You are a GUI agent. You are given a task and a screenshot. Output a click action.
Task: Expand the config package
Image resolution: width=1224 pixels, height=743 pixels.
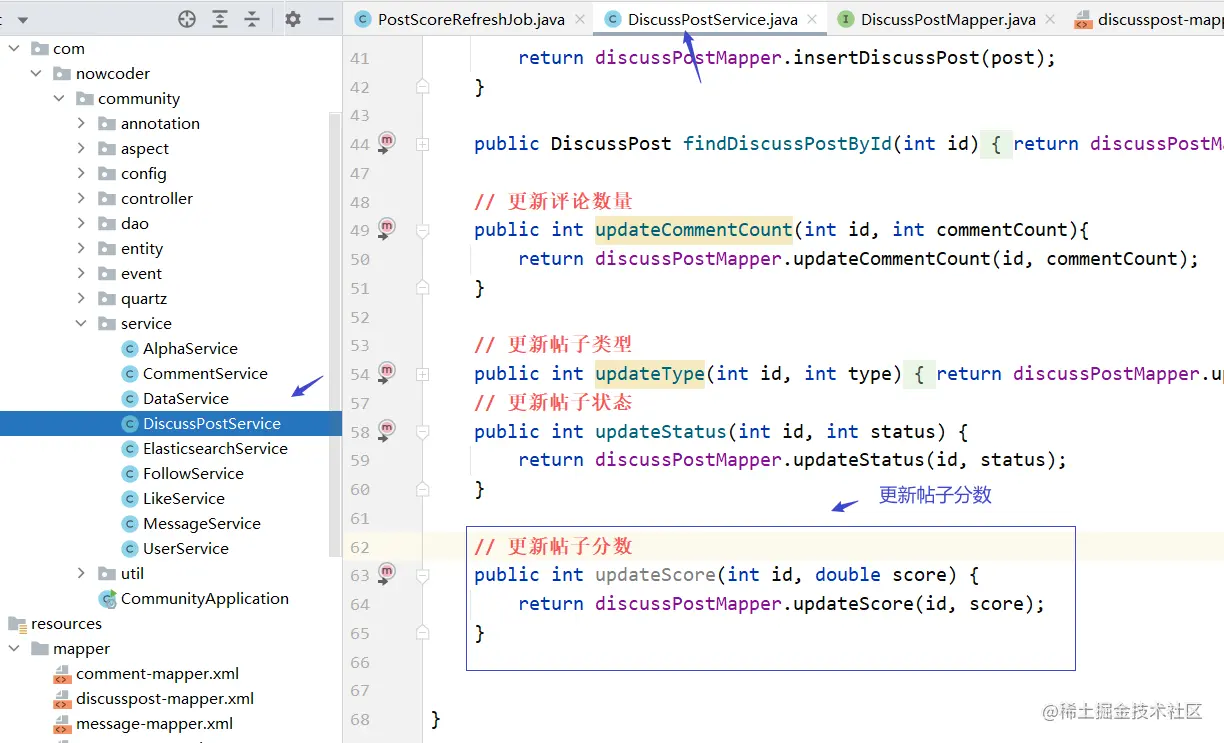(81, 173)
